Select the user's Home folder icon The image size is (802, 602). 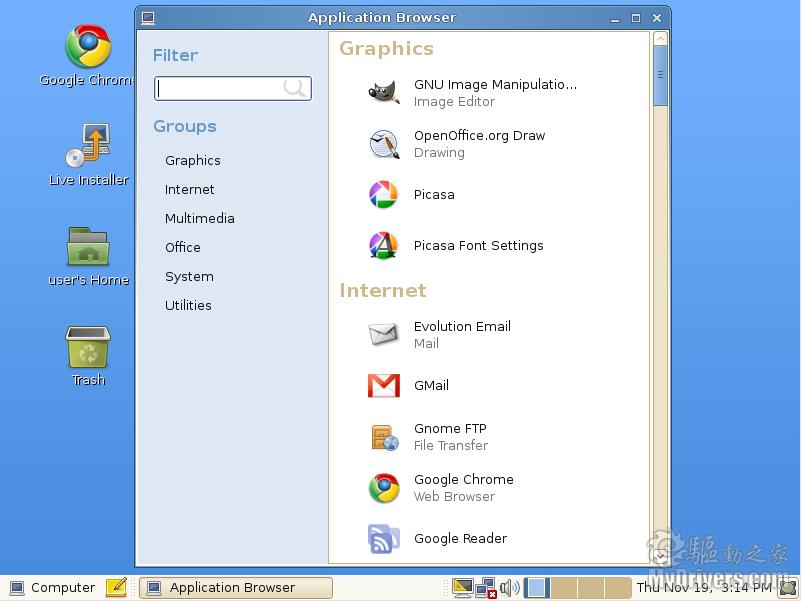click(88, 247)
